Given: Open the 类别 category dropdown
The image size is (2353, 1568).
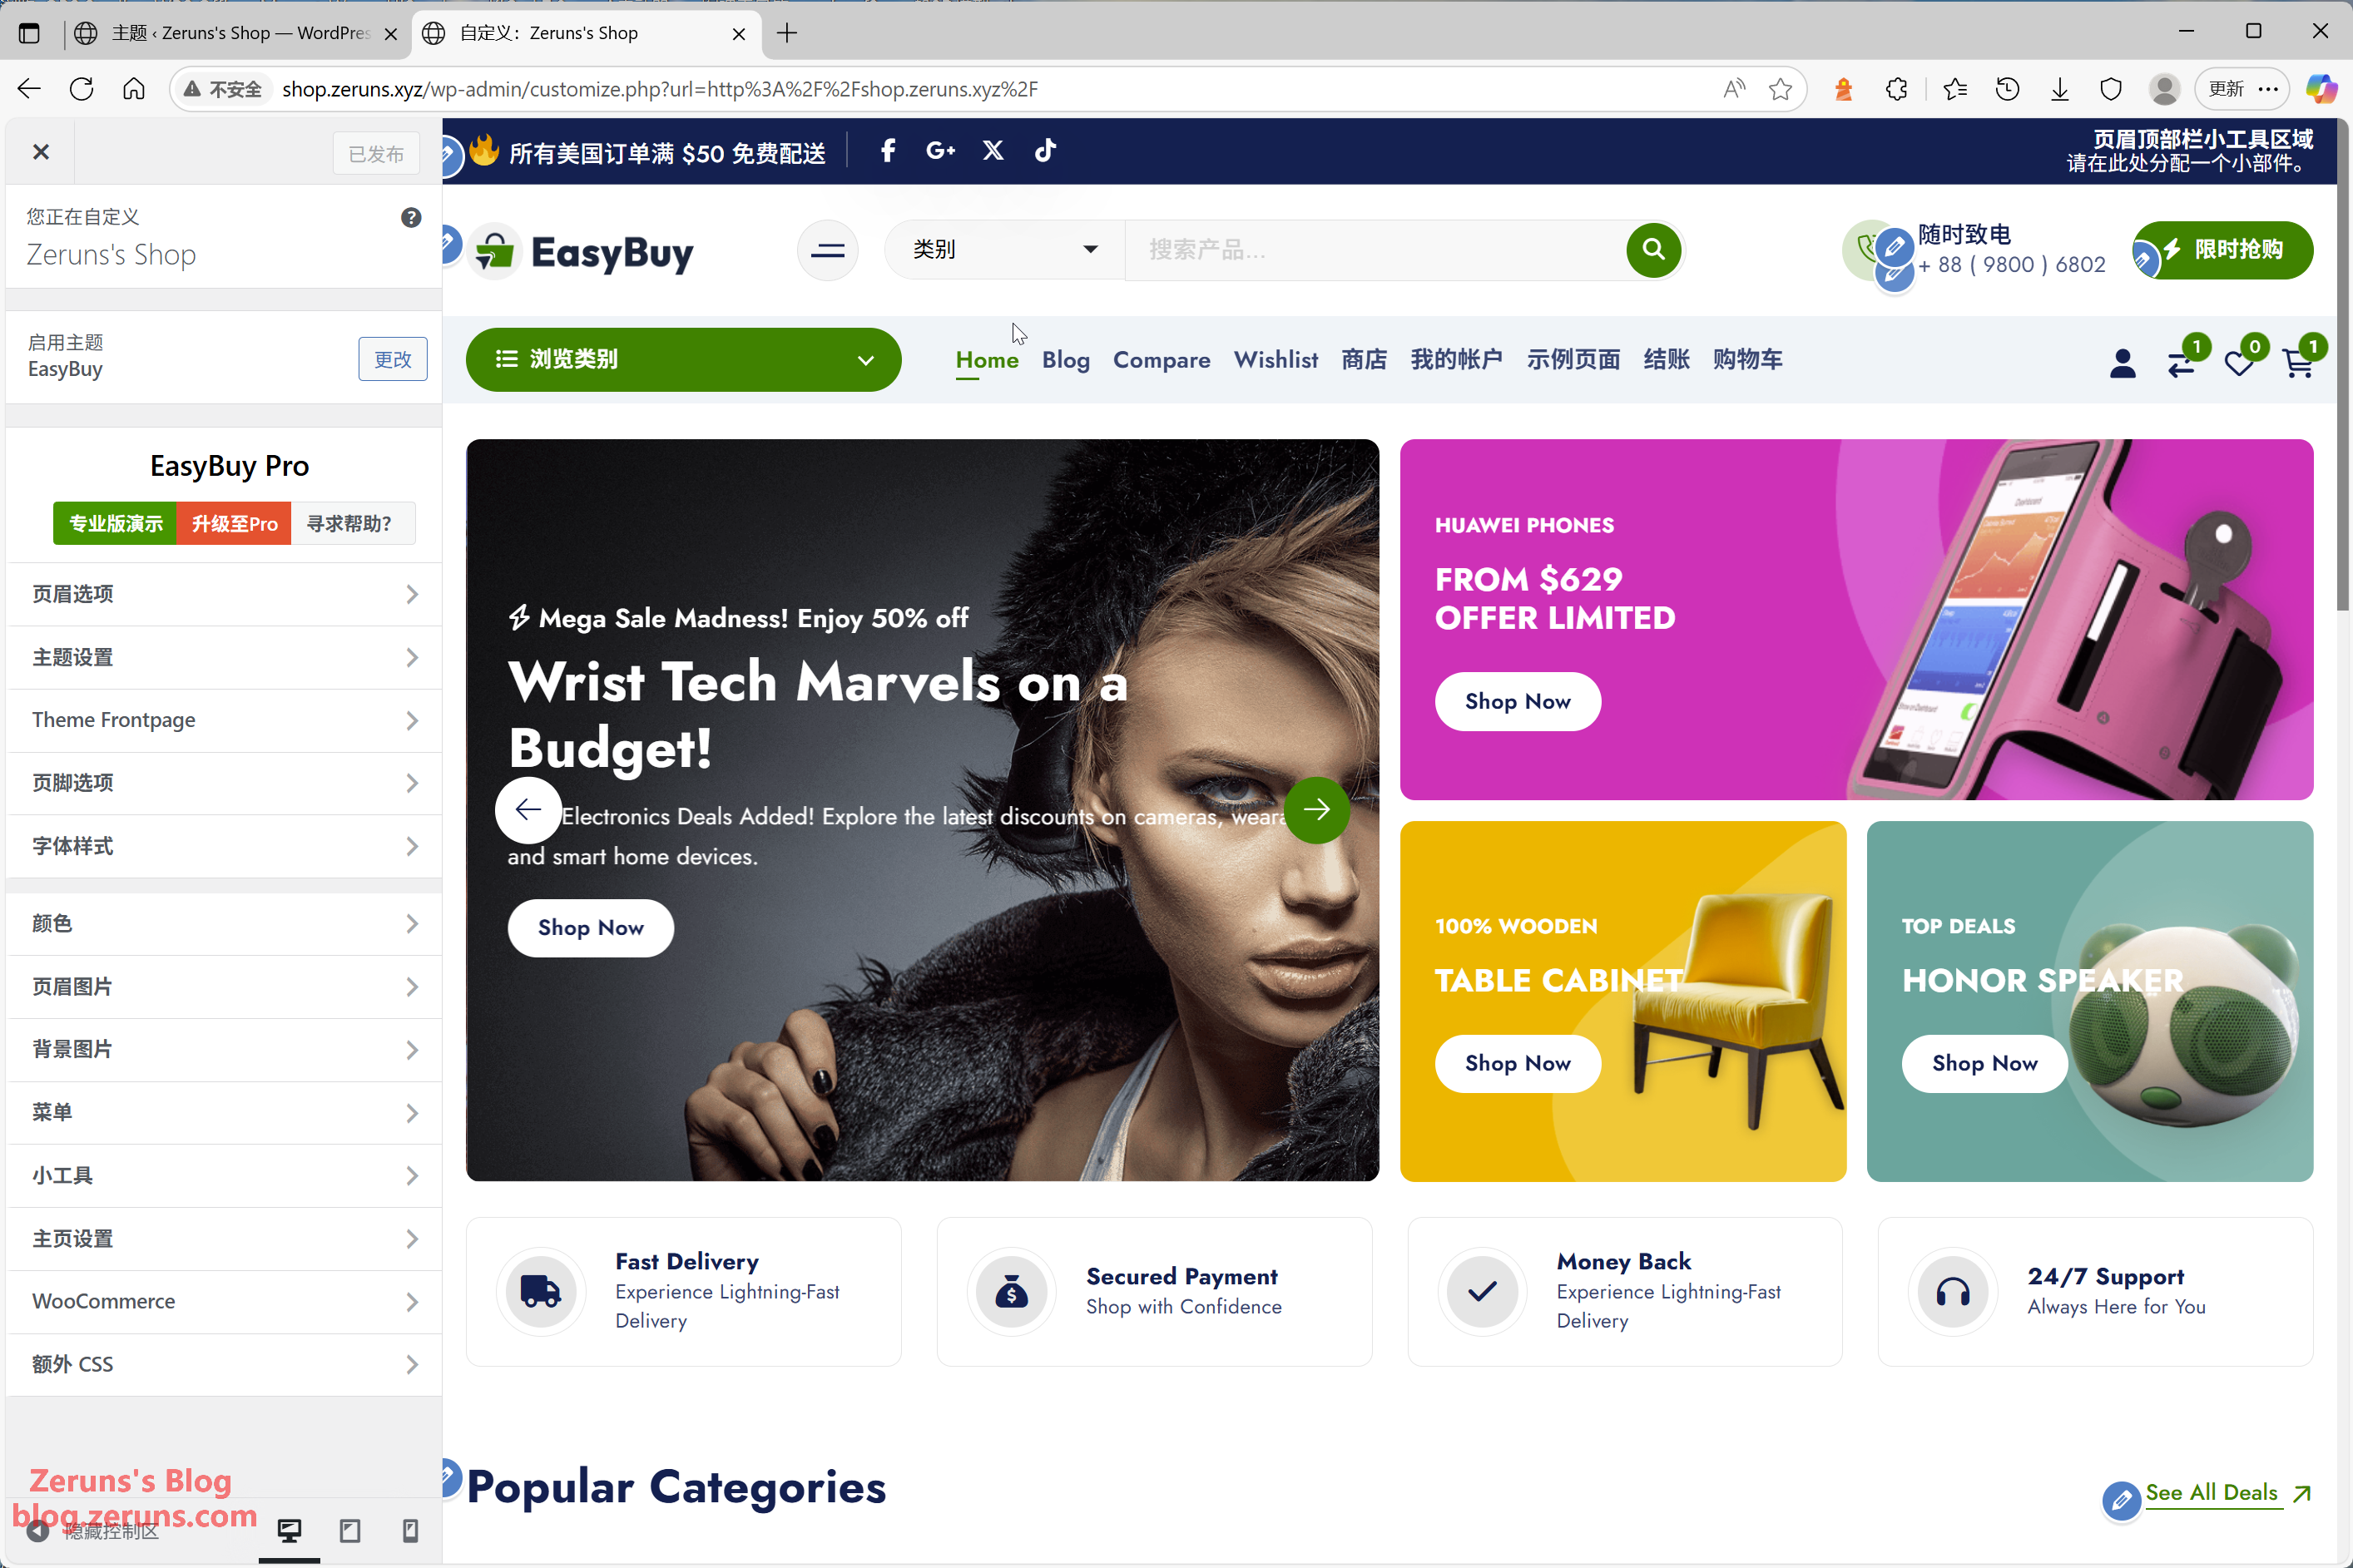Looking at the screenshot, I should (x=1004, y=249).
